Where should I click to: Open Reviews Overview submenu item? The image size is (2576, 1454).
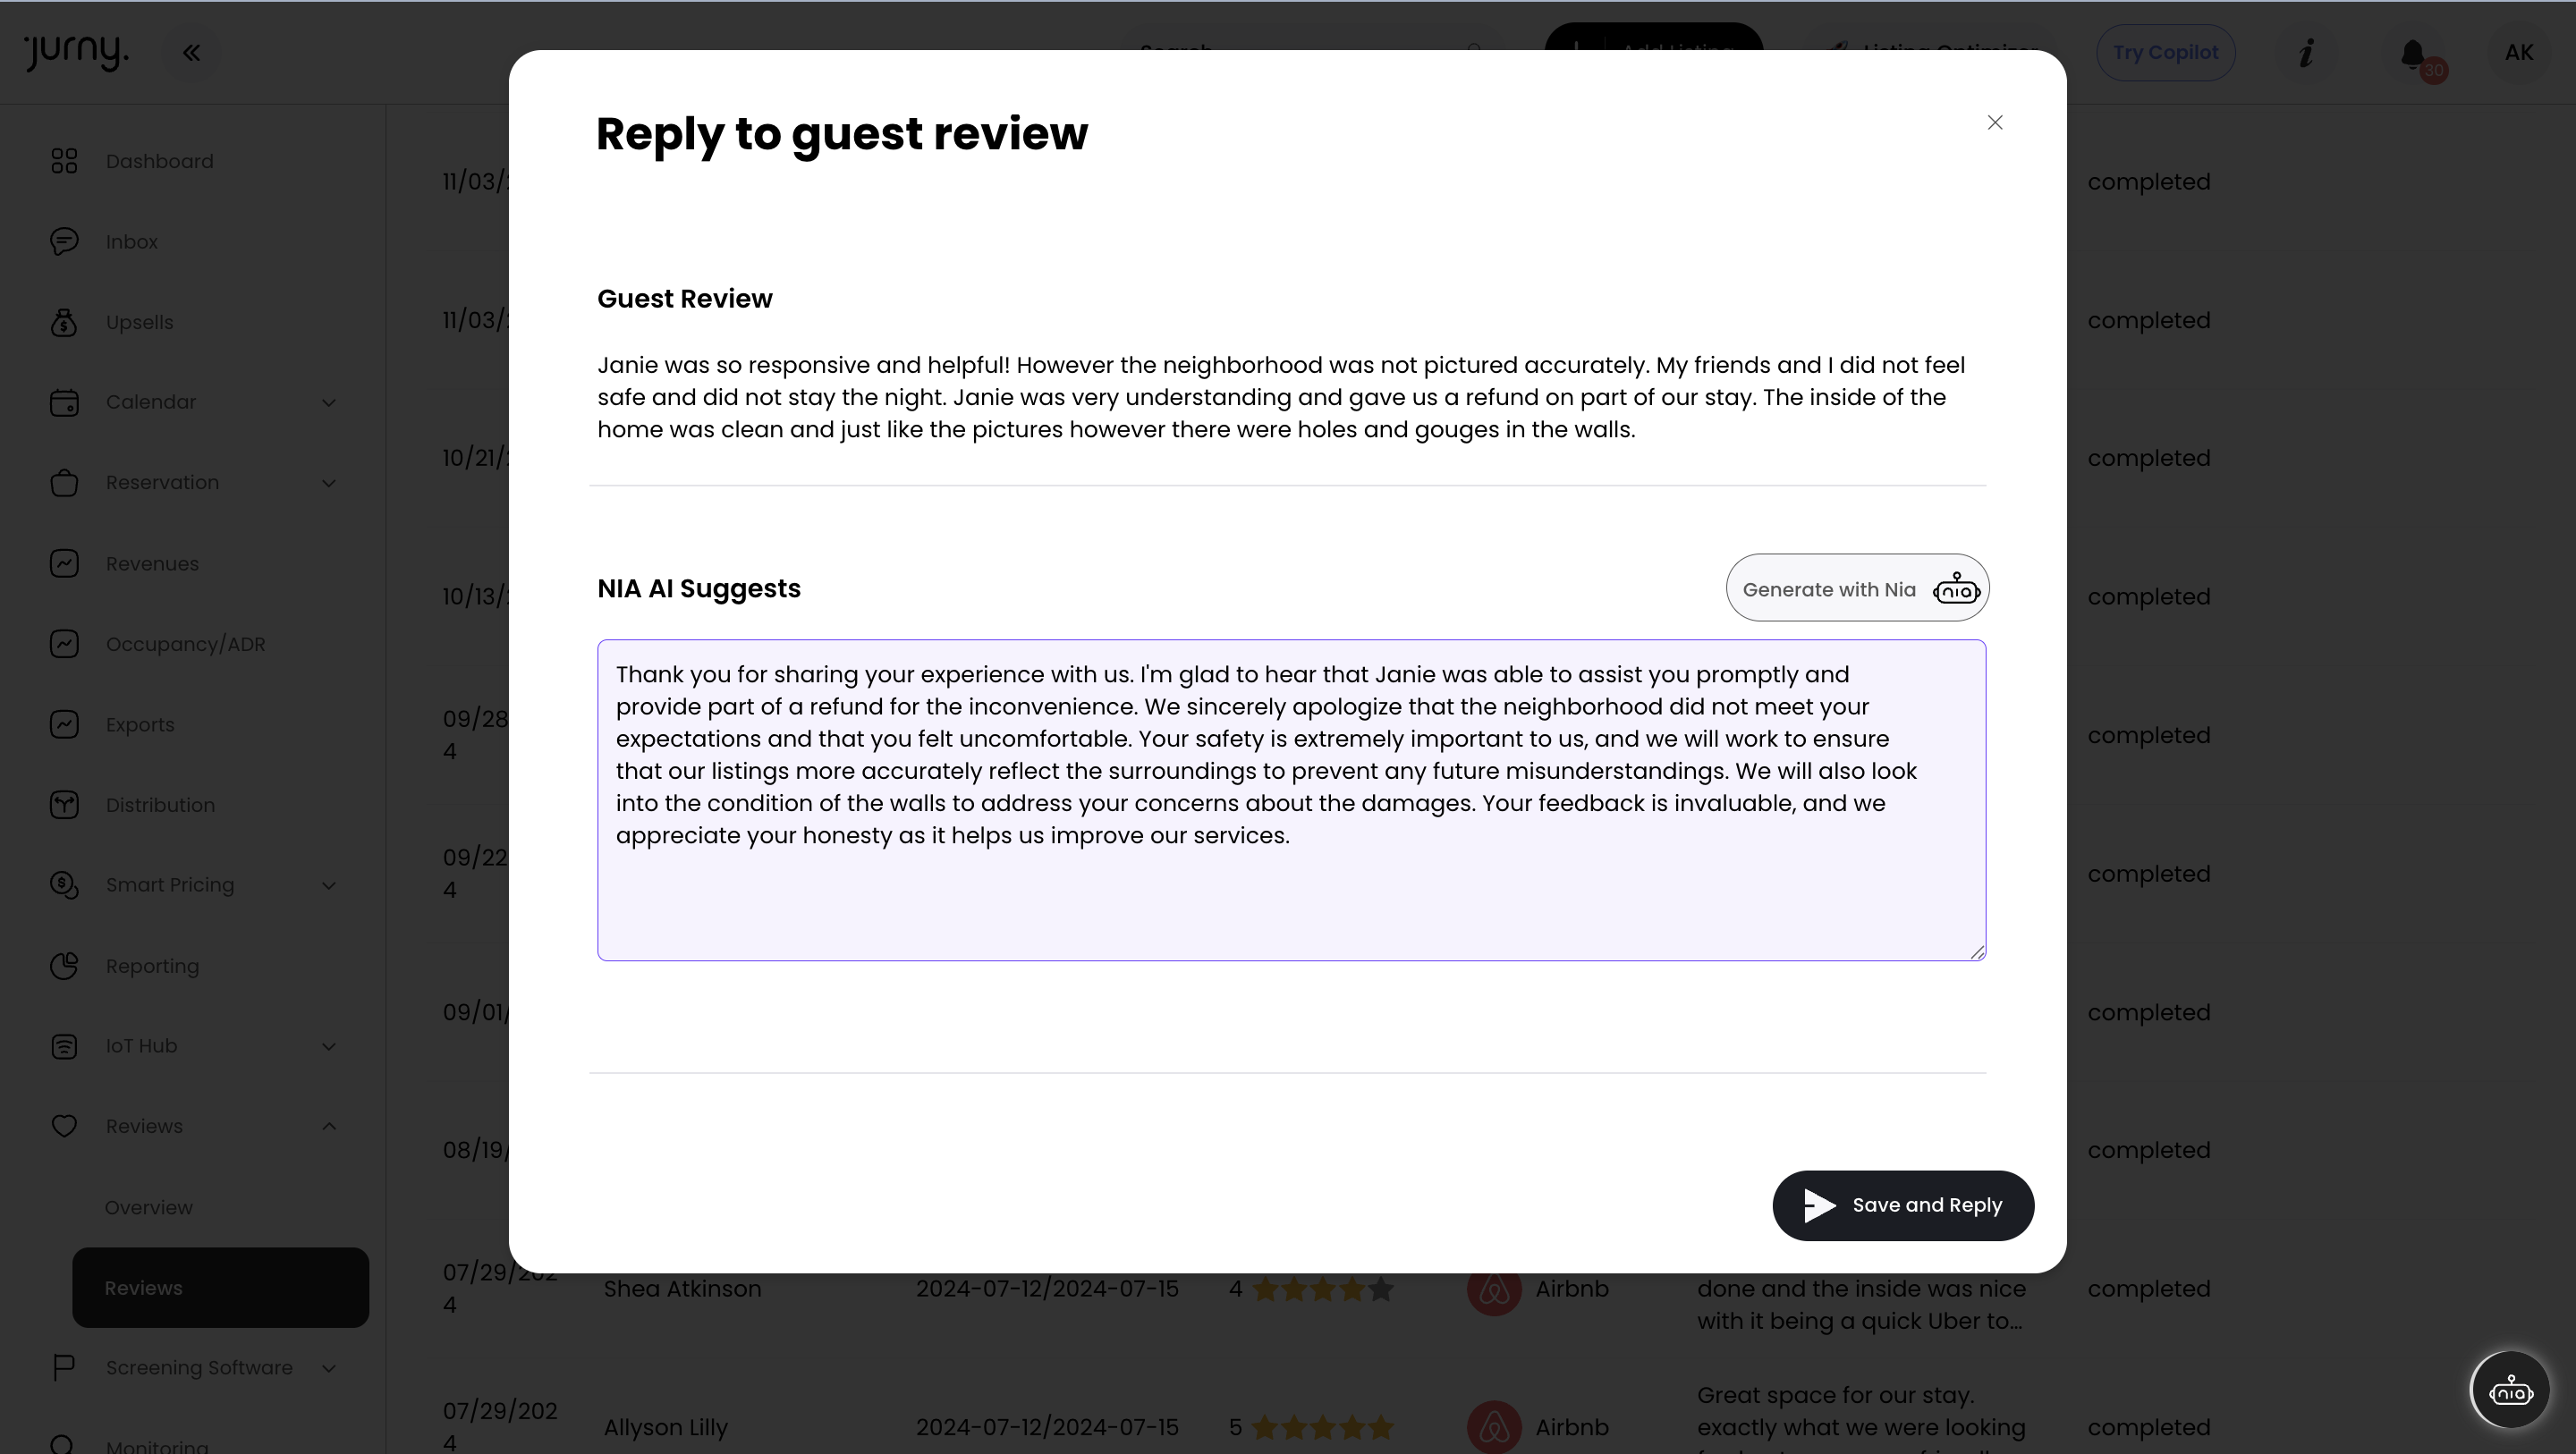[x=149, y=1207]
